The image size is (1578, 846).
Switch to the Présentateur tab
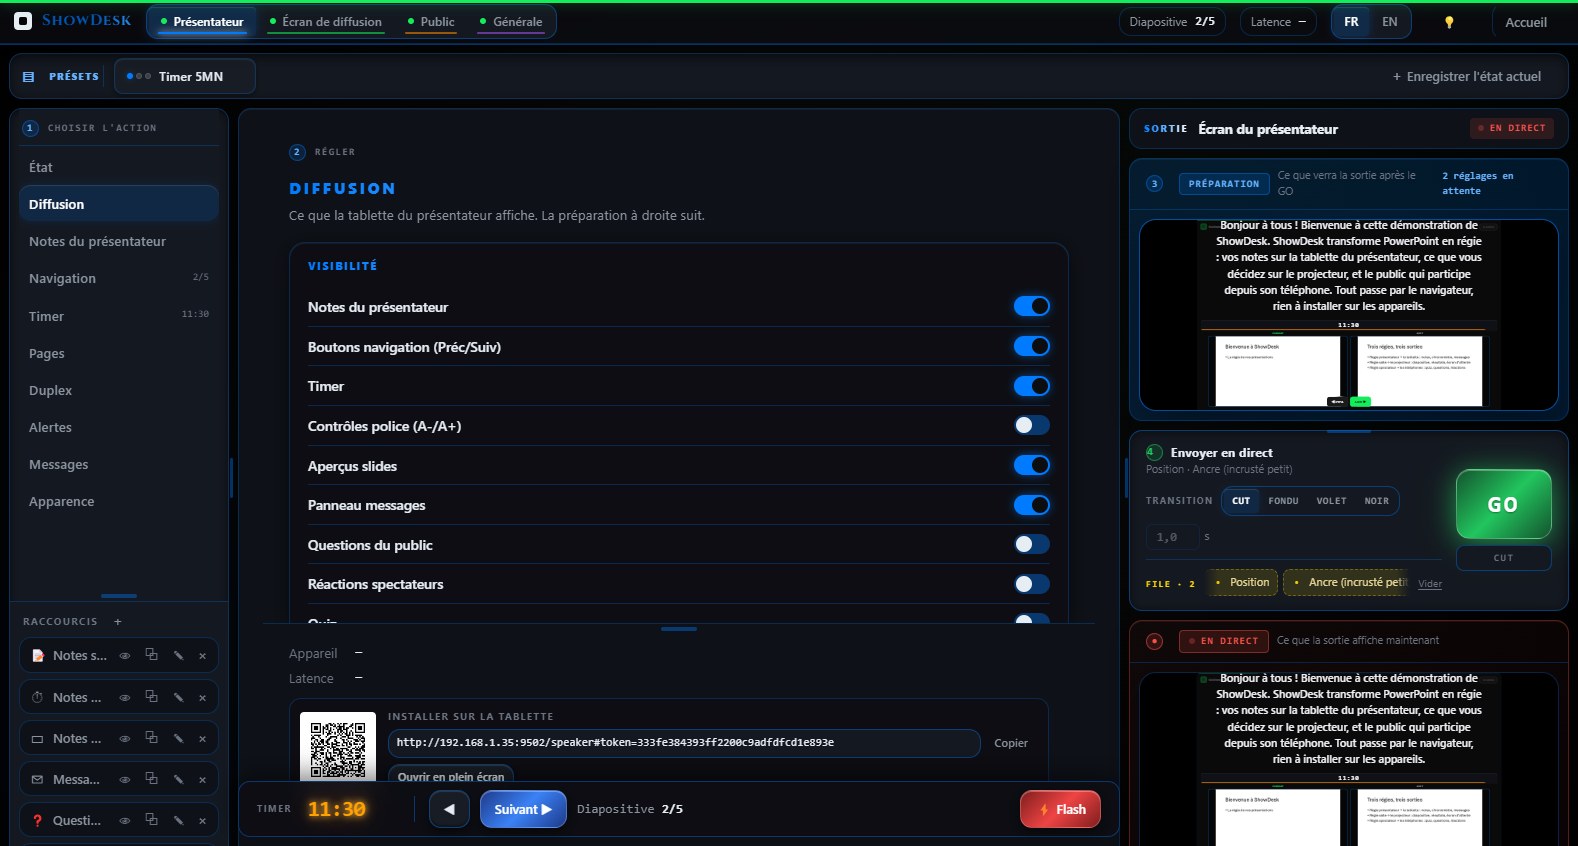click(x=201, y=21)
